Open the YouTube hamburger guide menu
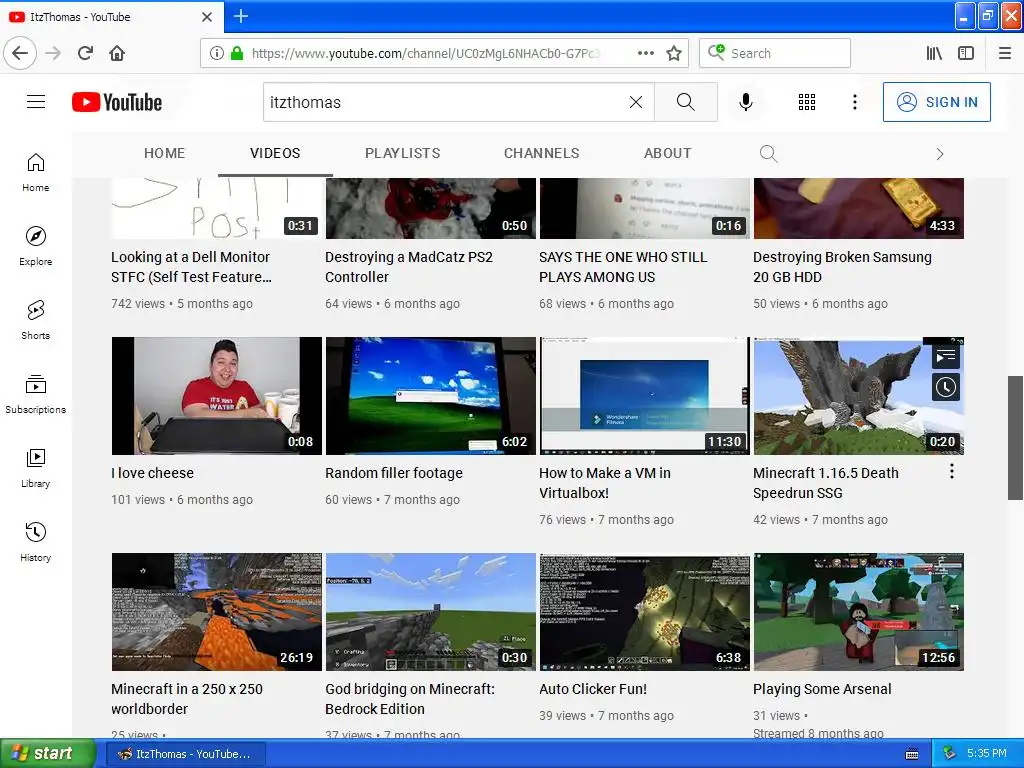This screenshot has height=768, width=1024. pos(36,102)
